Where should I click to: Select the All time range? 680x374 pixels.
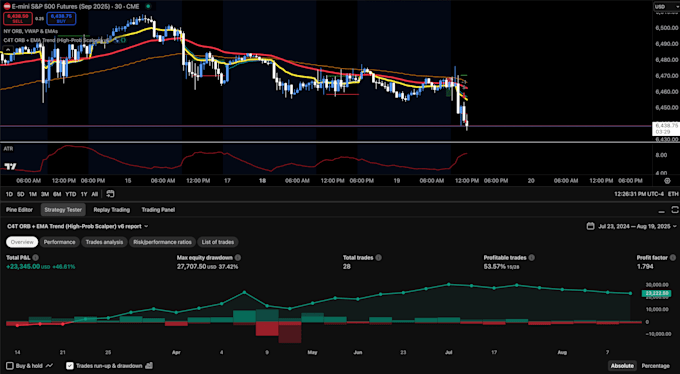tap(95, 194)
